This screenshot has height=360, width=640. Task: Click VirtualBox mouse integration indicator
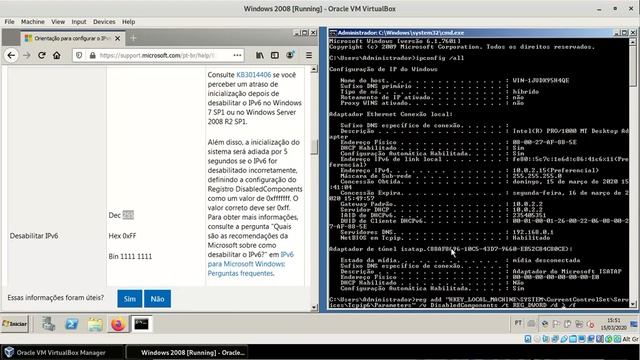(x=609, y=339)
